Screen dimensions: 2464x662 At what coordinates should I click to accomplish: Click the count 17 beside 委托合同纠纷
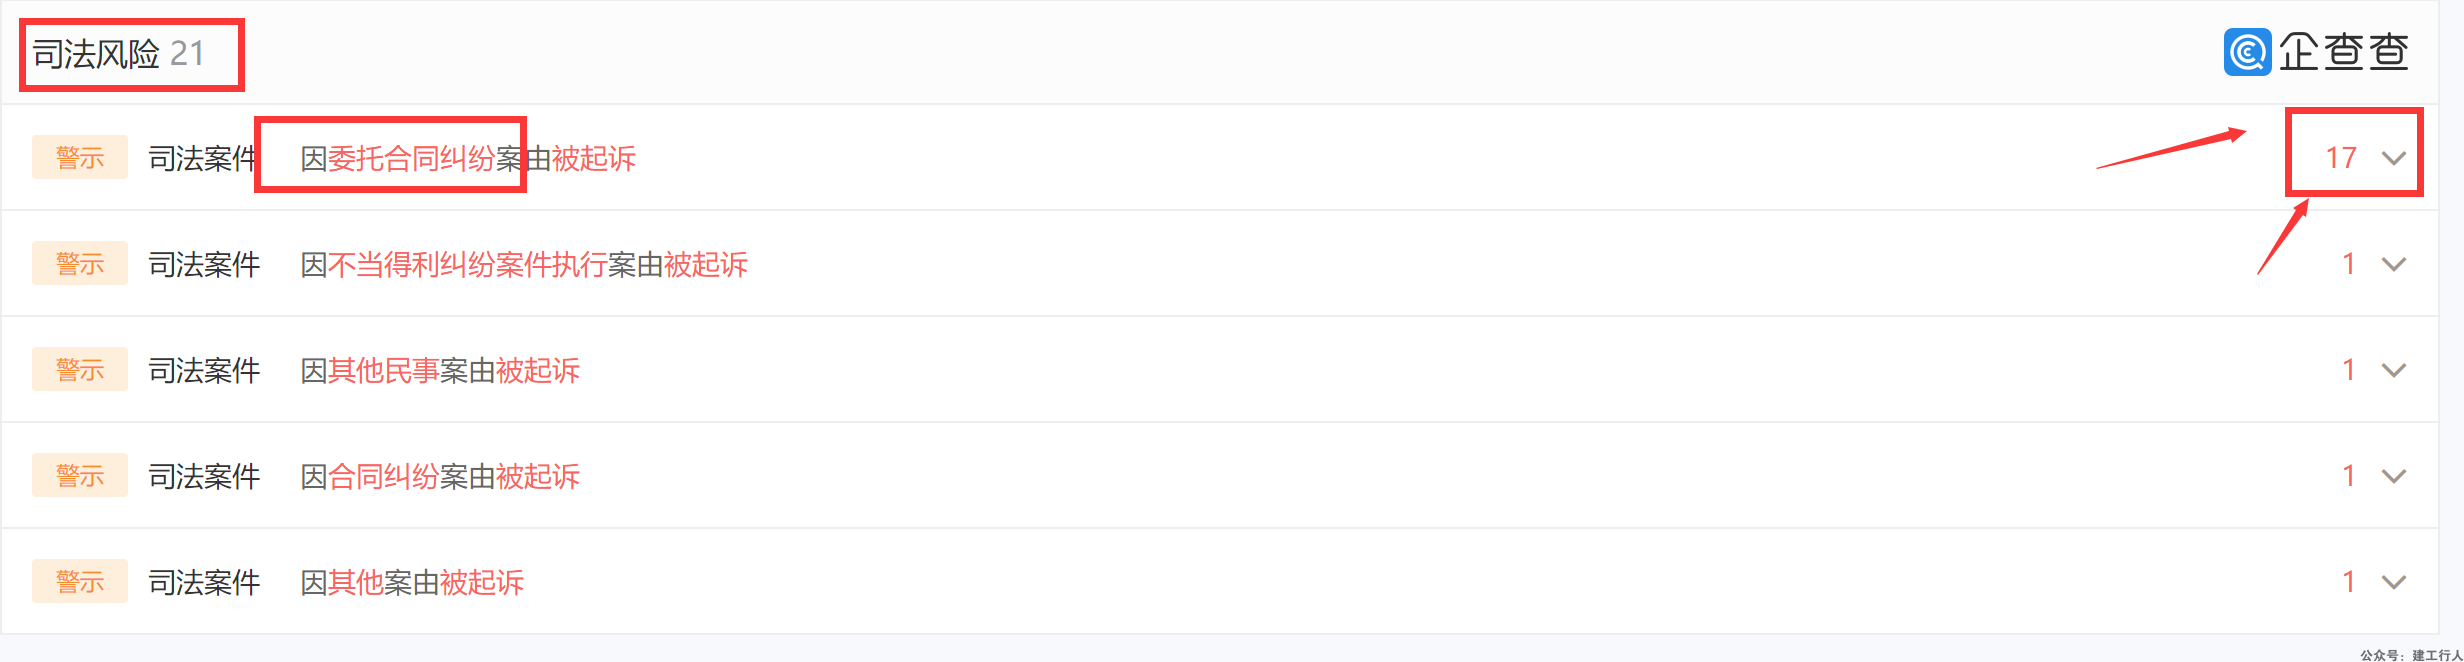pyautogui.click(x=2341, y=158)
